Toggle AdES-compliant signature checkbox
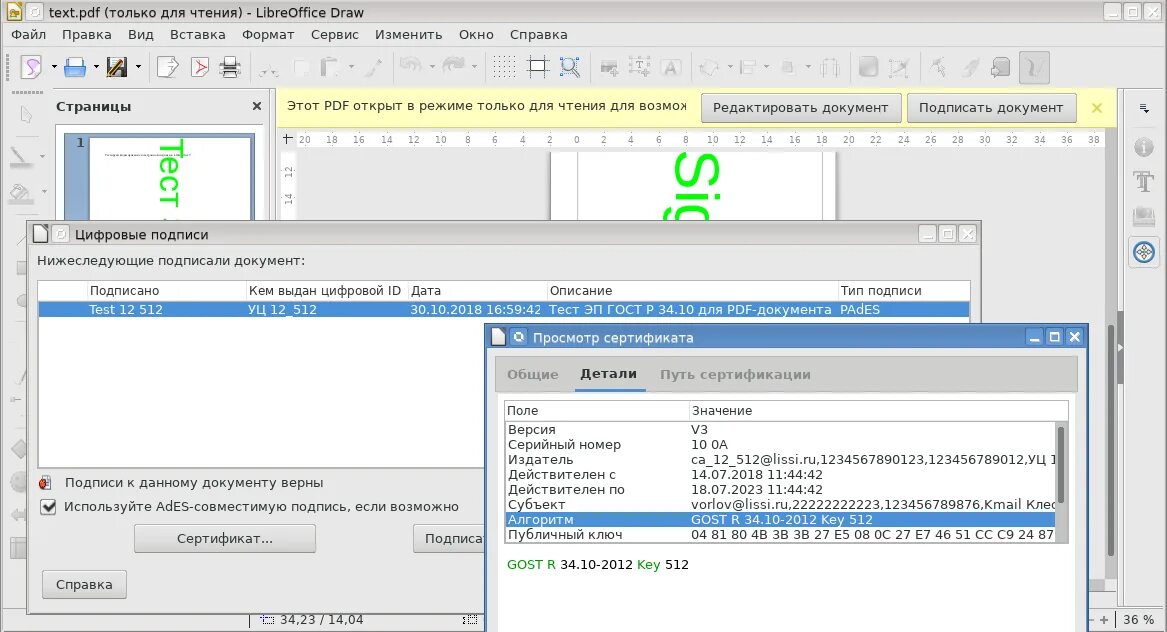1167x632 pixels. click(x=48, y=507)
